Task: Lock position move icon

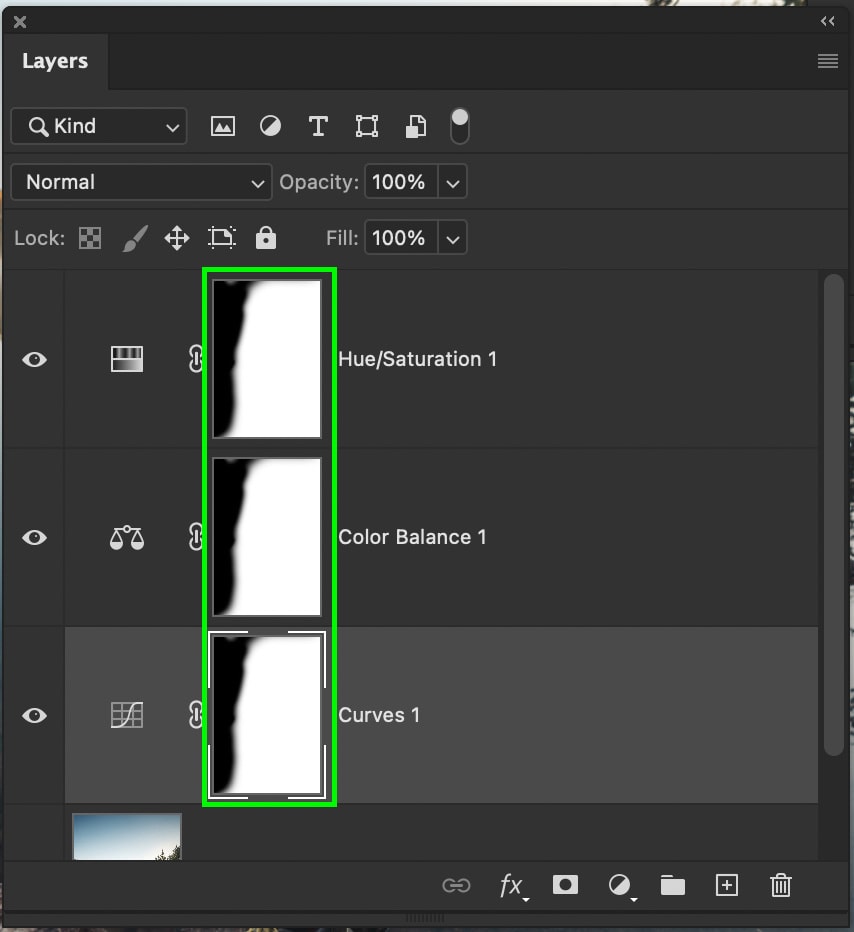Action: (x=177, y=238)
